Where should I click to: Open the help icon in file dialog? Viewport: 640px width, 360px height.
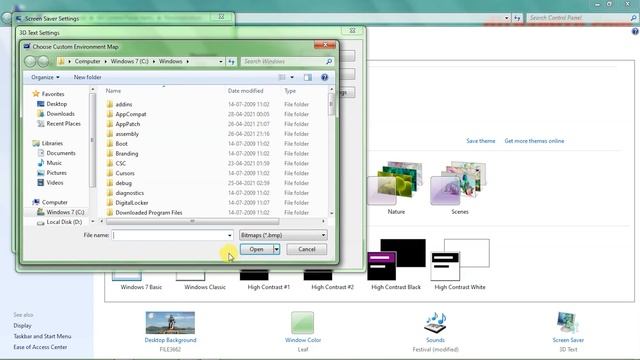pos(324,77)
